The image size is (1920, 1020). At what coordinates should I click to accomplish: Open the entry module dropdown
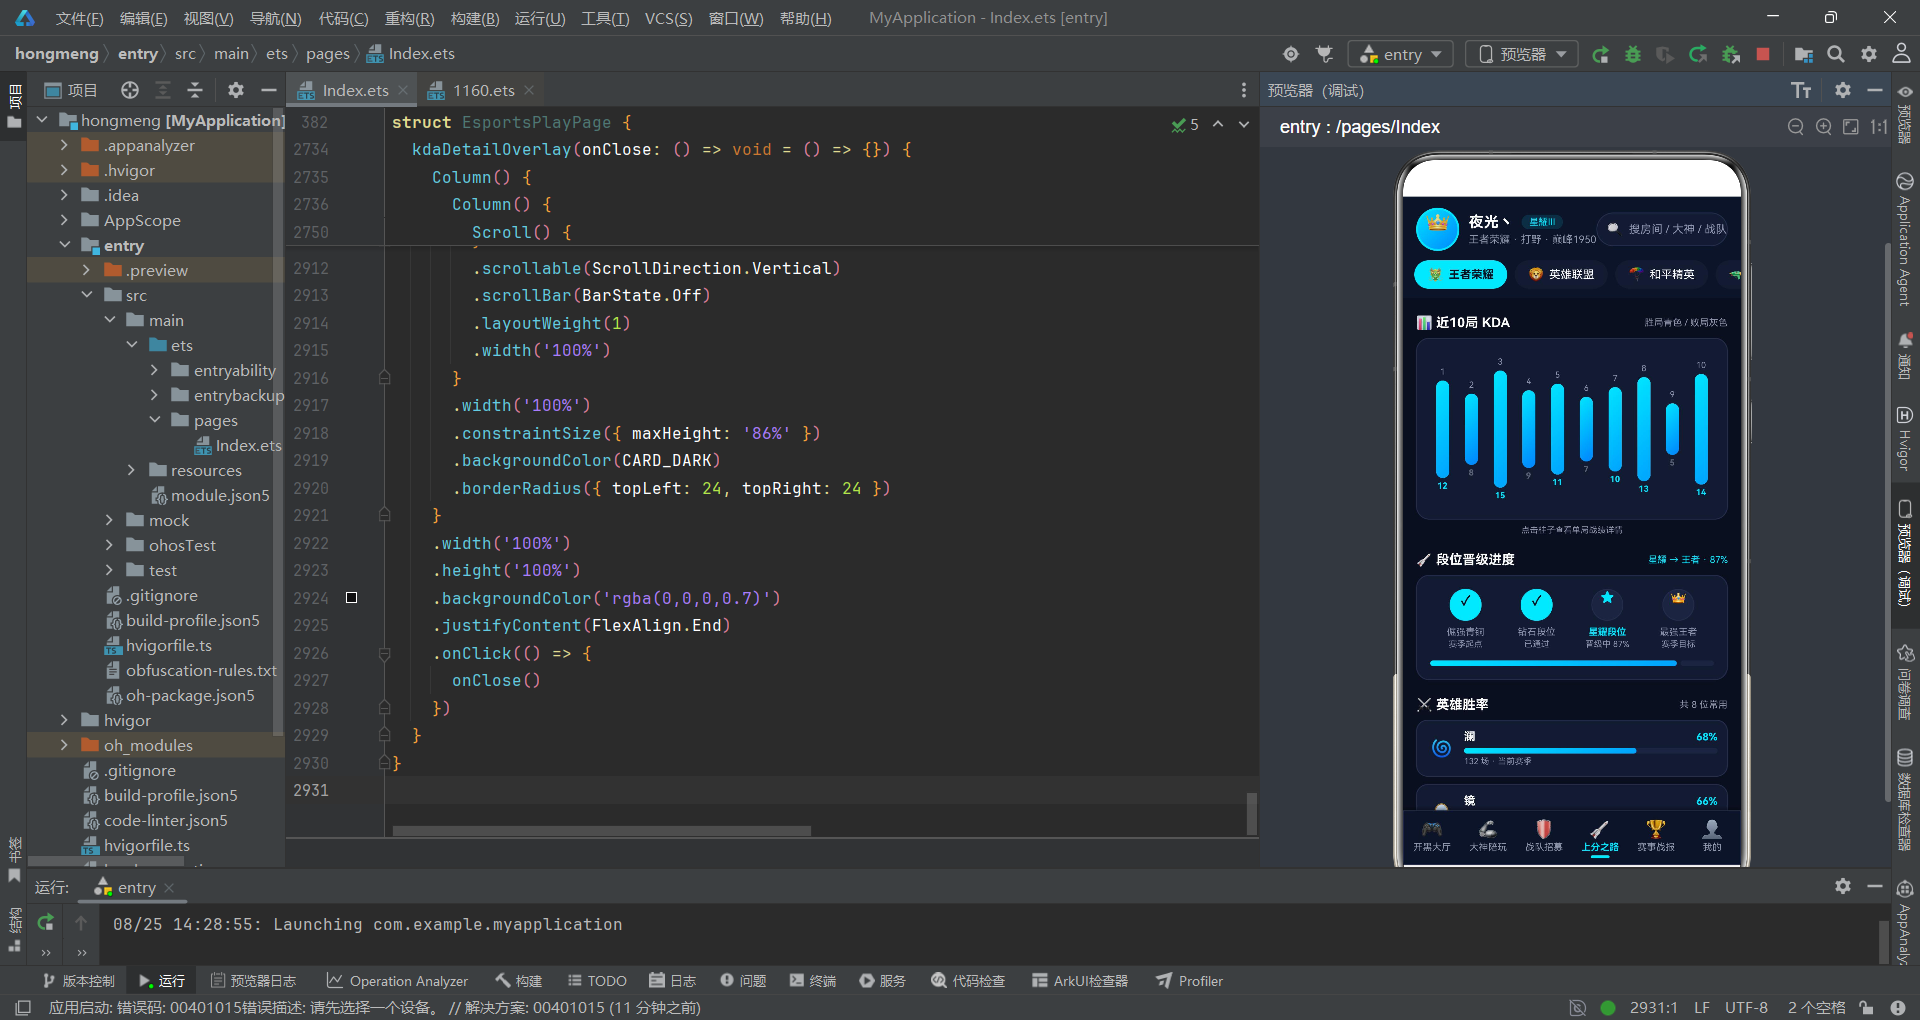click(1399, 54)
